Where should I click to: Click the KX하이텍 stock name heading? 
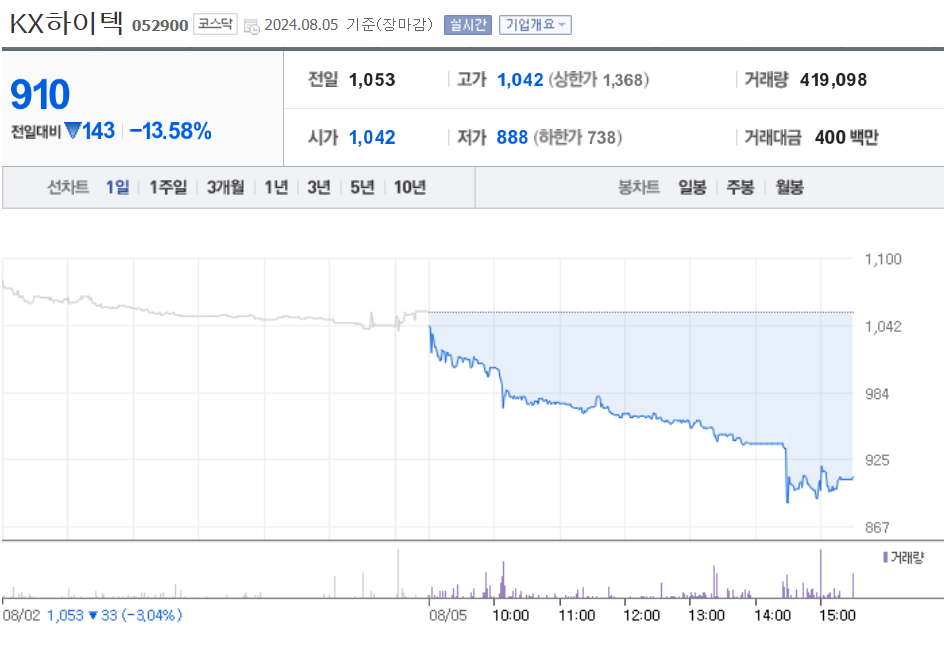tap(66, 23)
